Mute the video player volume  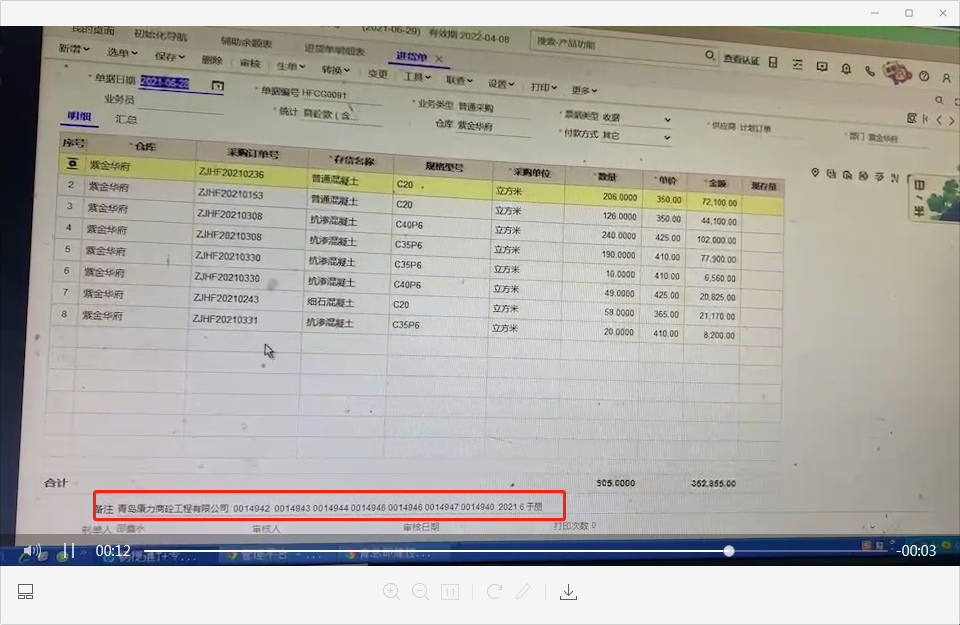[30, 551]
